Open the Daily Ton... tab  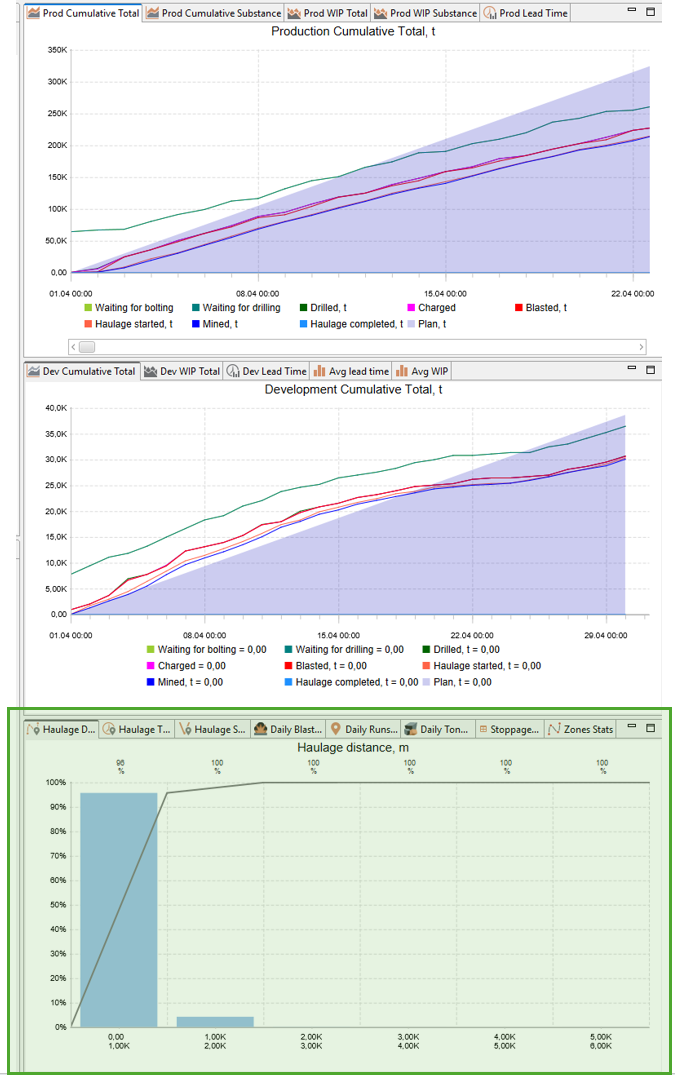[x=436, y=729]
